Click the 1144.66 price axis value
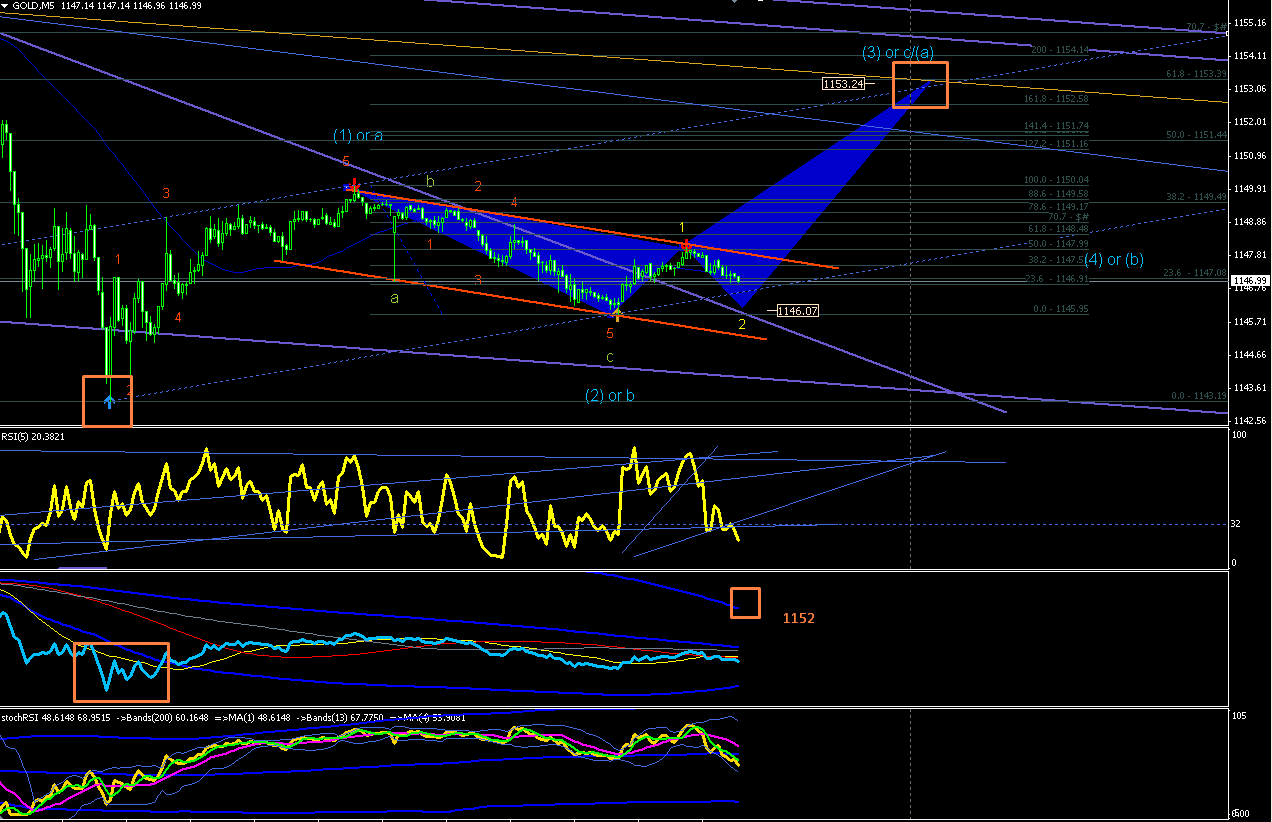Image resolution: width=1272 pixels, height=822 pixels. [x=1251, y=354]
